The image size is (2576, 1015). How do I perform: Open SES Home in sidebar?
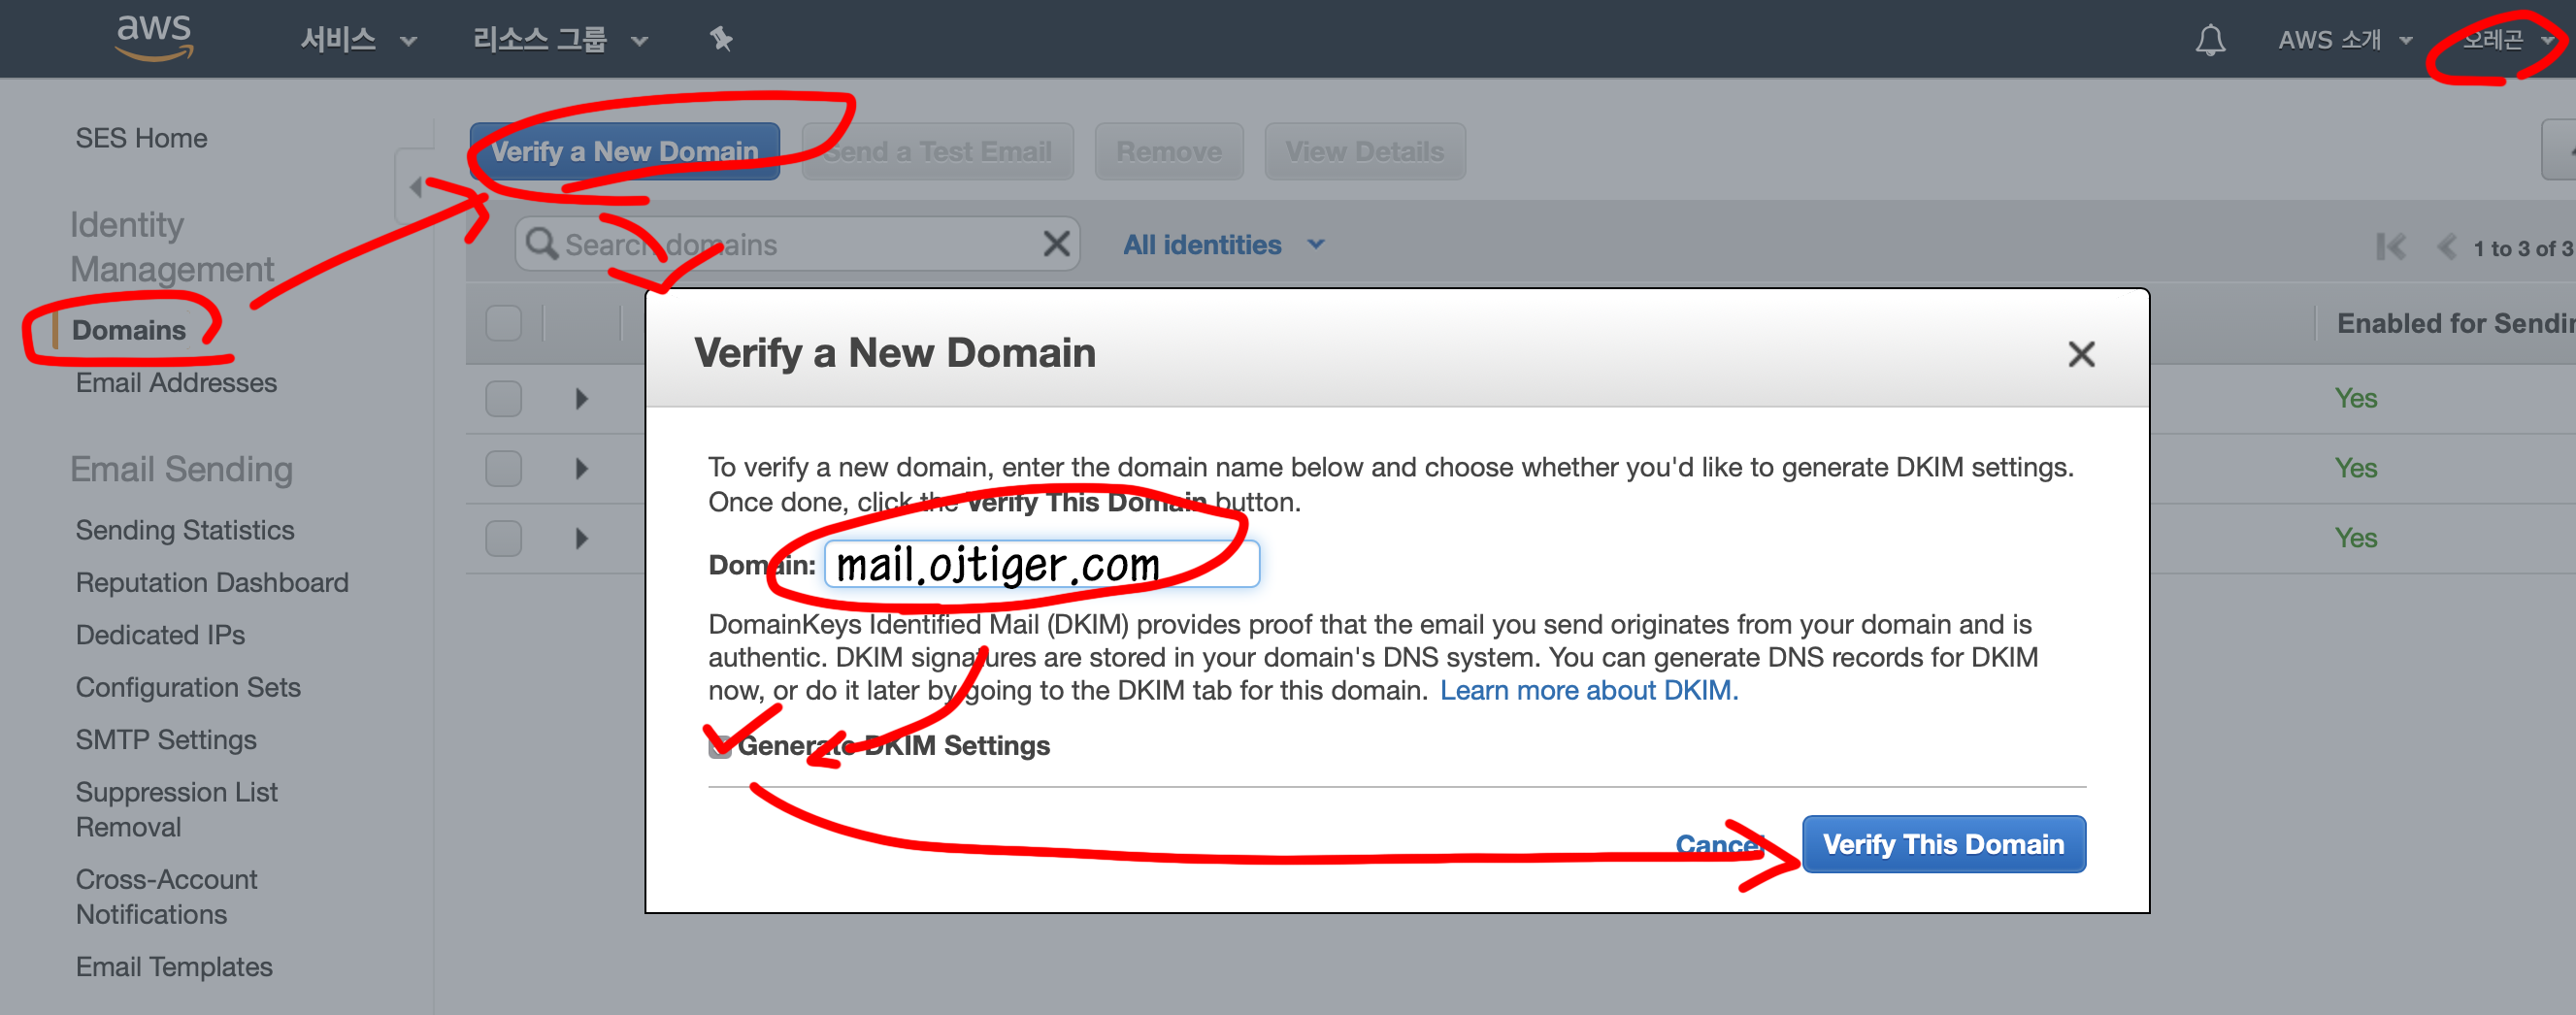pos(141,138)
